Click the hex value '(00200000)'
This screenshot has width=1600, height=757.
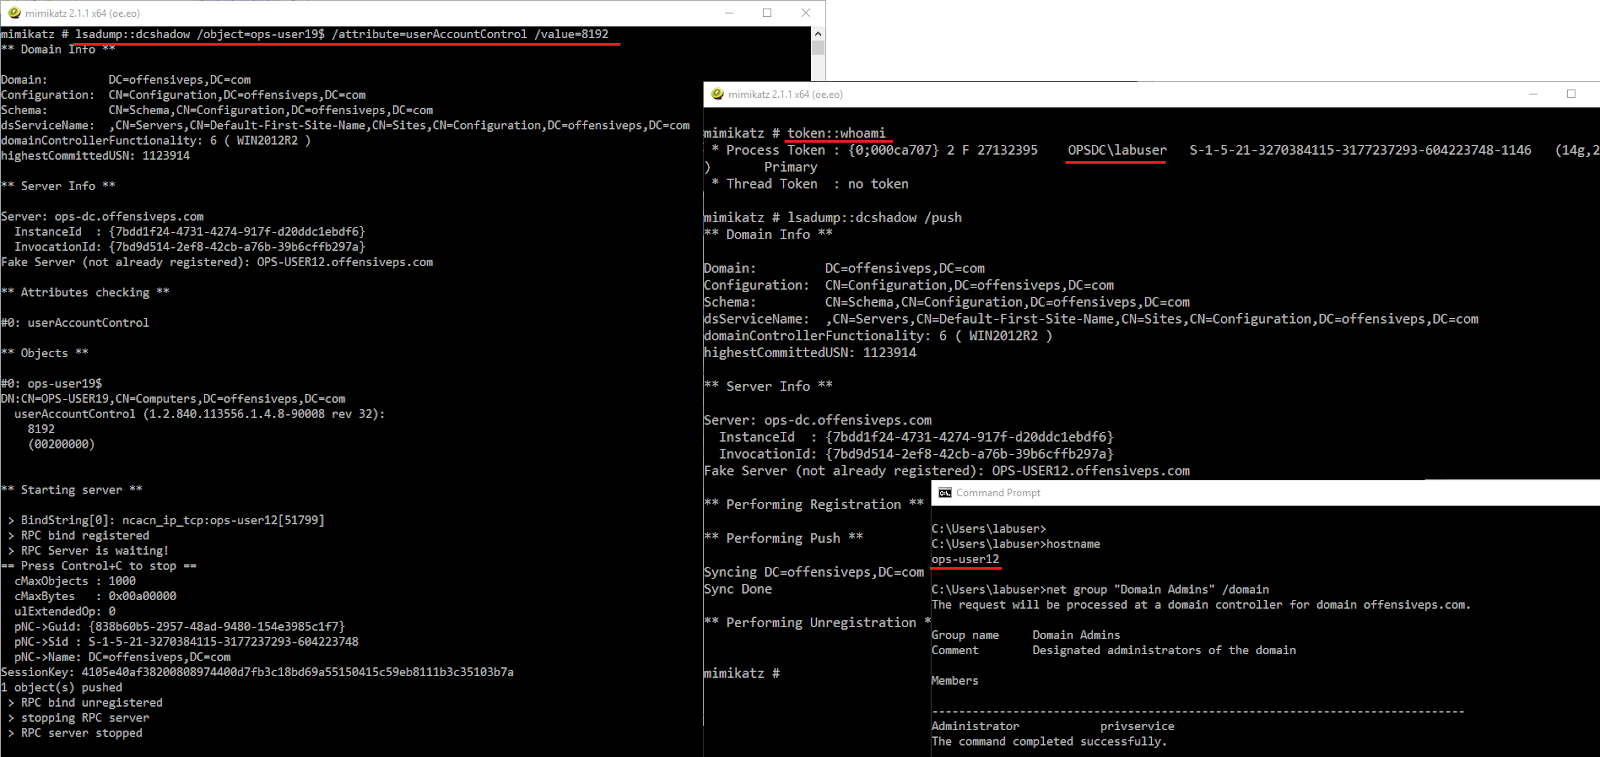click(61, 444)
